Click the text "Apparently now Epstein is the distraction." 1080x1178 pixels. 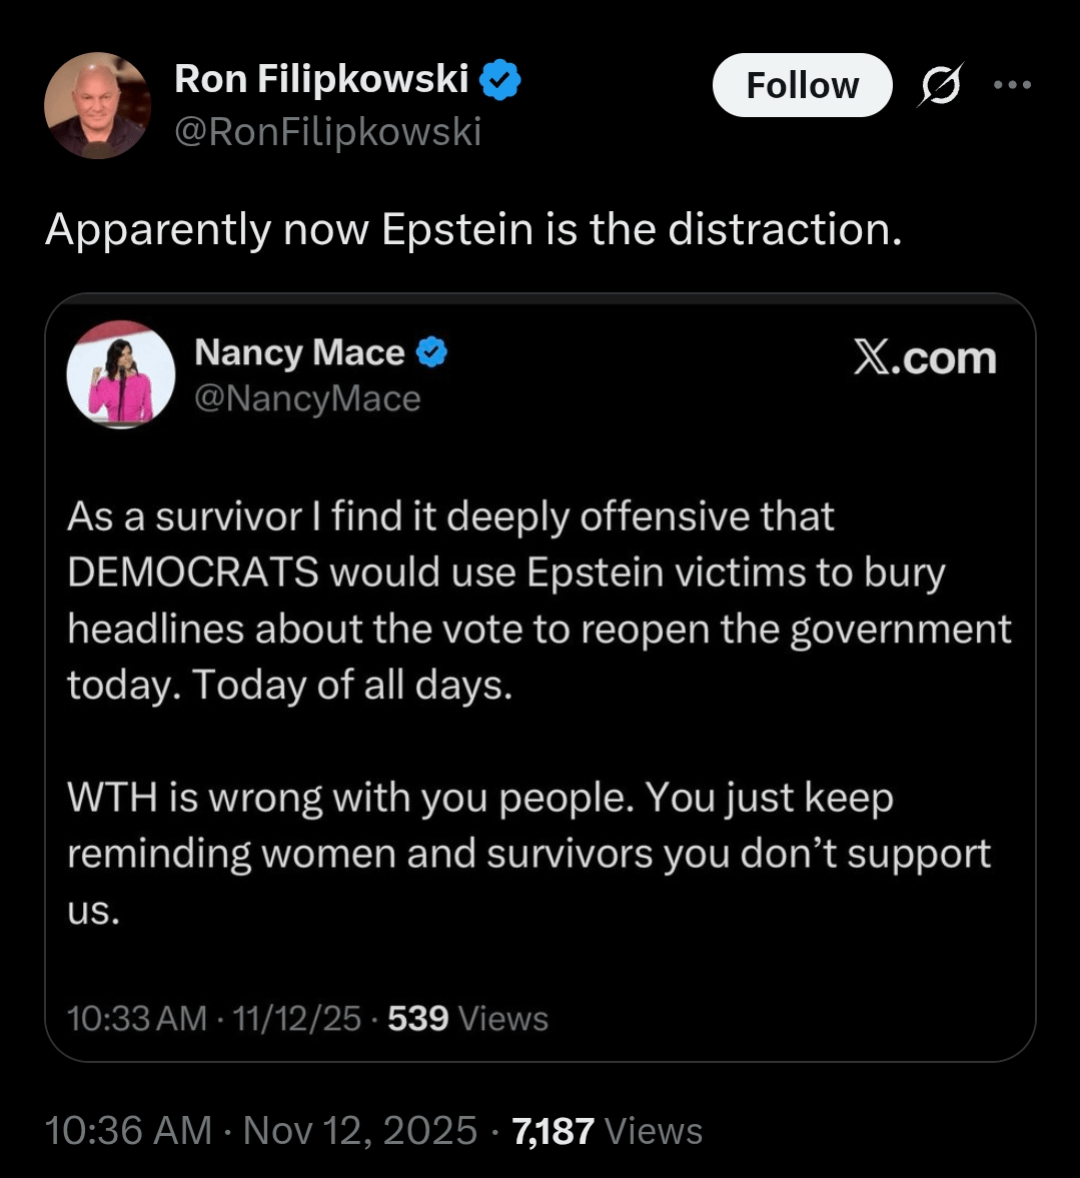[473, 229]
